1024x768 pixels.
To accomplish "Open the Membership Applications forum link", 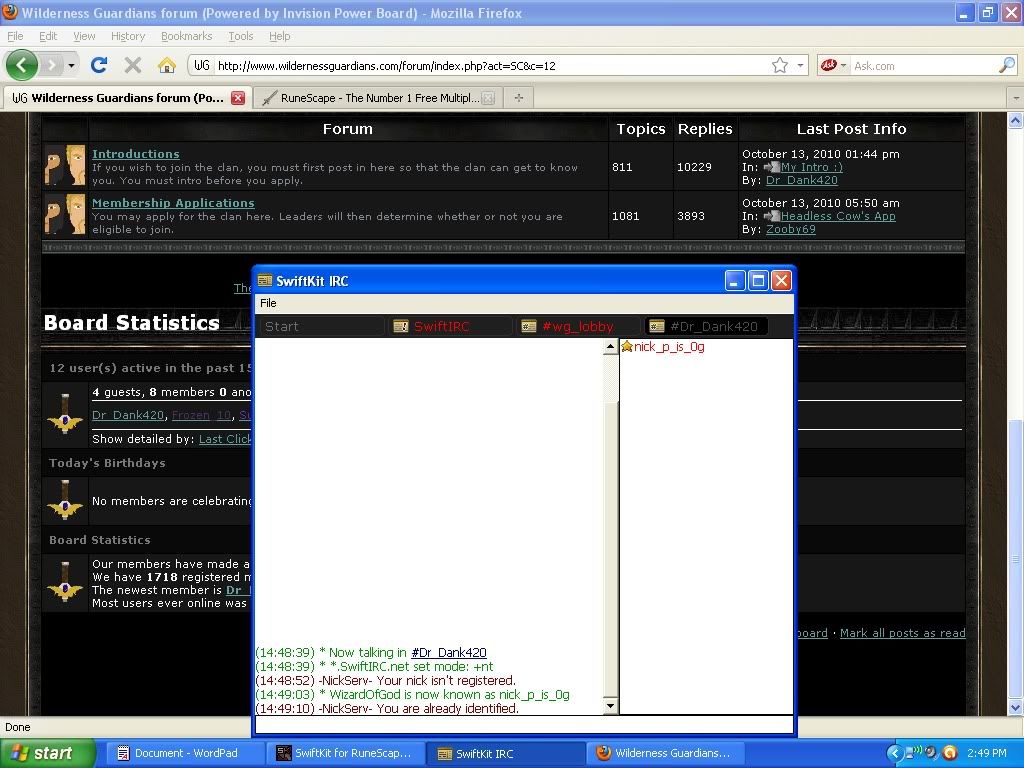I will 173,203.
